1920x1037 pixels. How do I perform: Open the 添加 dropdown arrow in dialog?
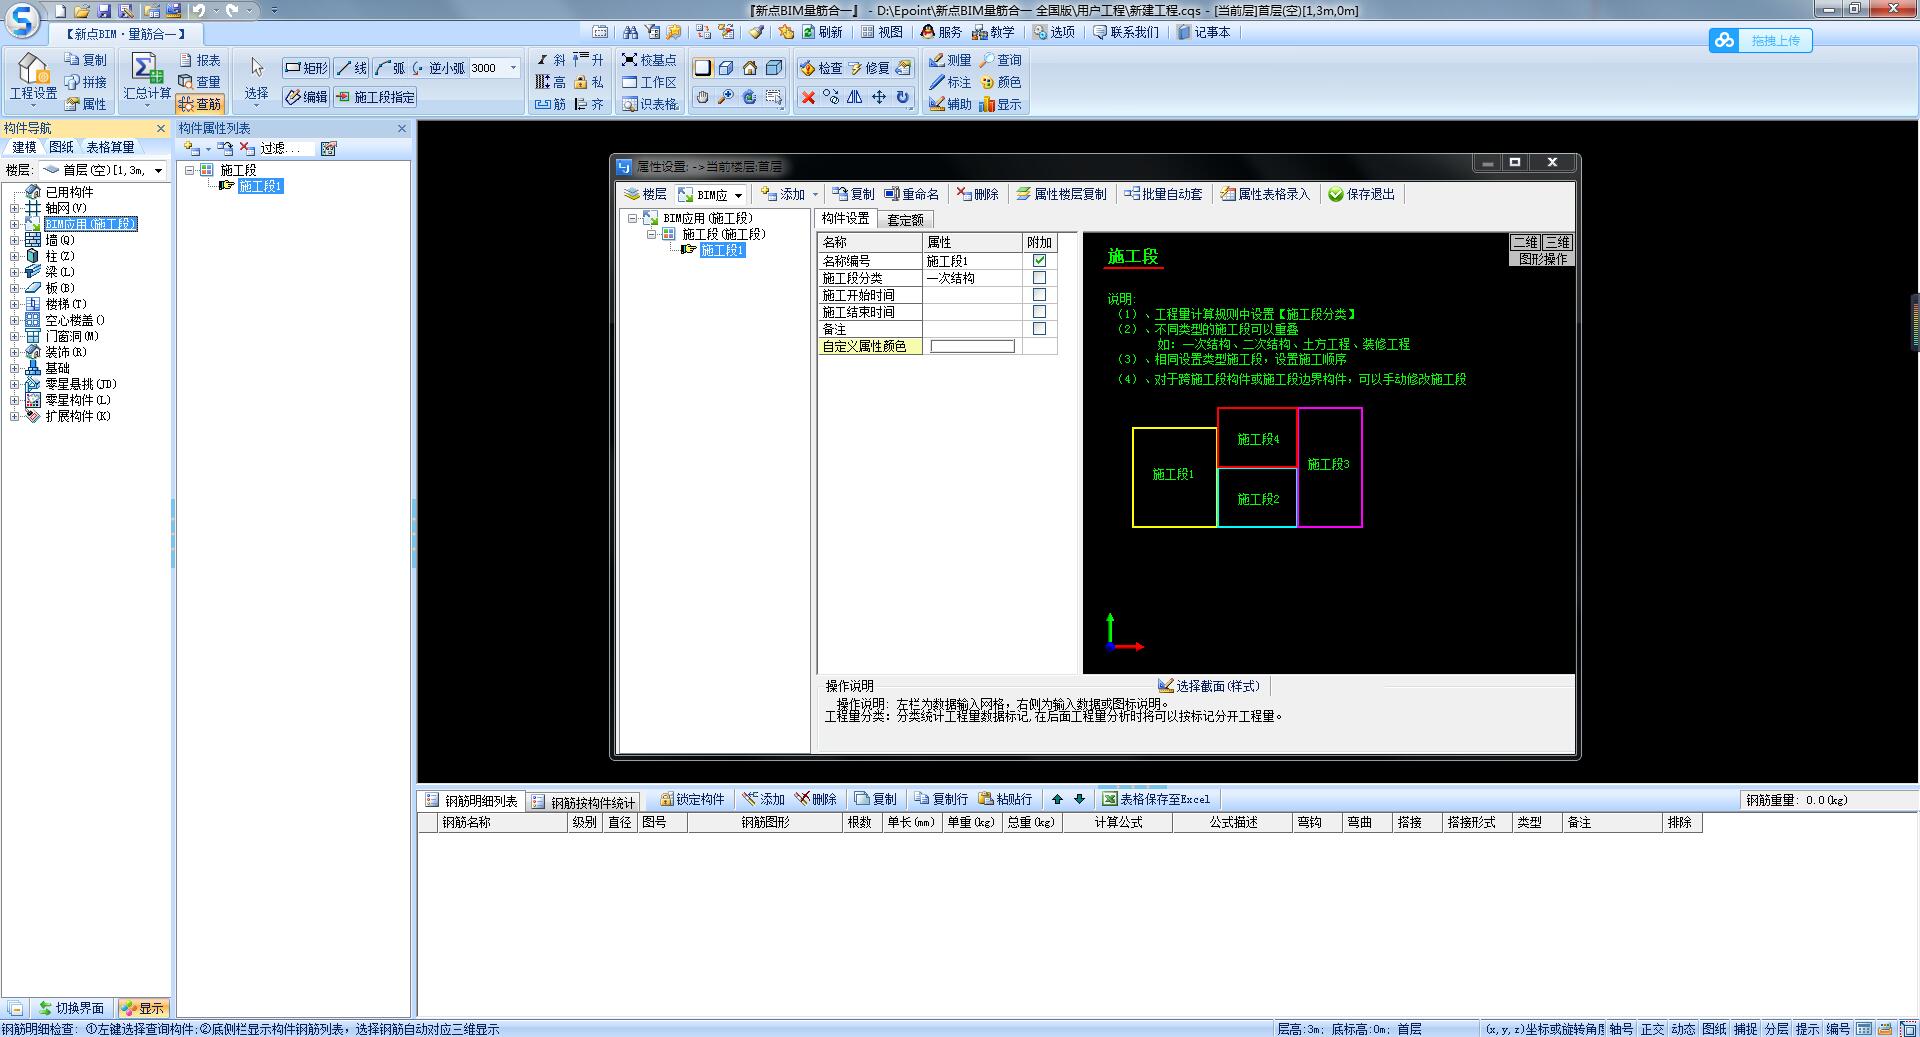[x=815, y=195]
